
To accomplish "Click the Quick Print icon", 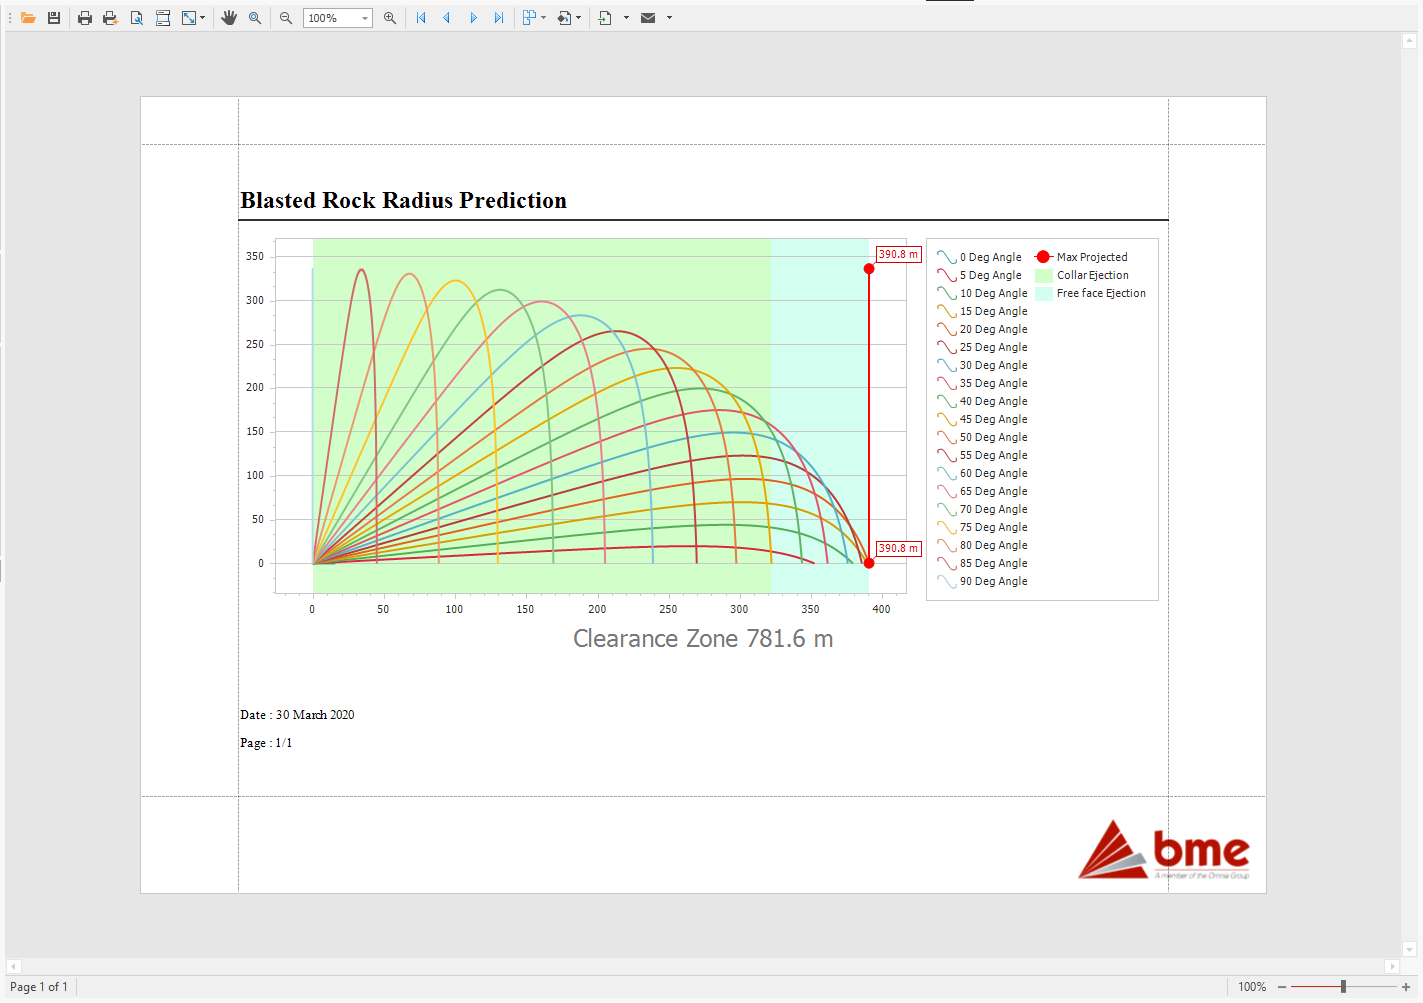I will [x=110, y=18].
